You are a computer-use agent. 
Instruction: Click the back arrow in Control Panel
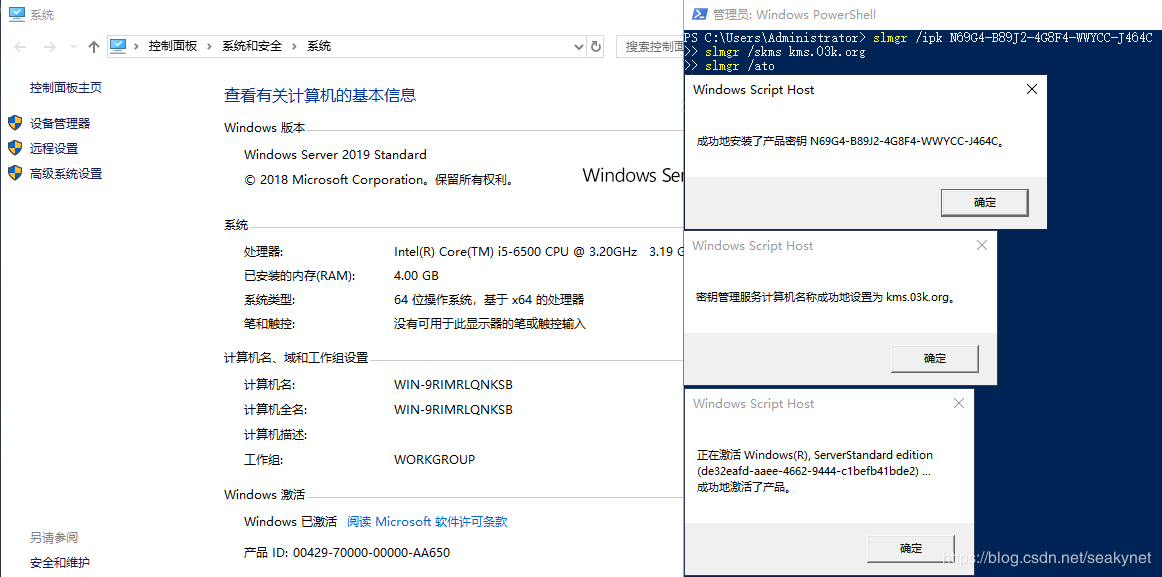22,47
